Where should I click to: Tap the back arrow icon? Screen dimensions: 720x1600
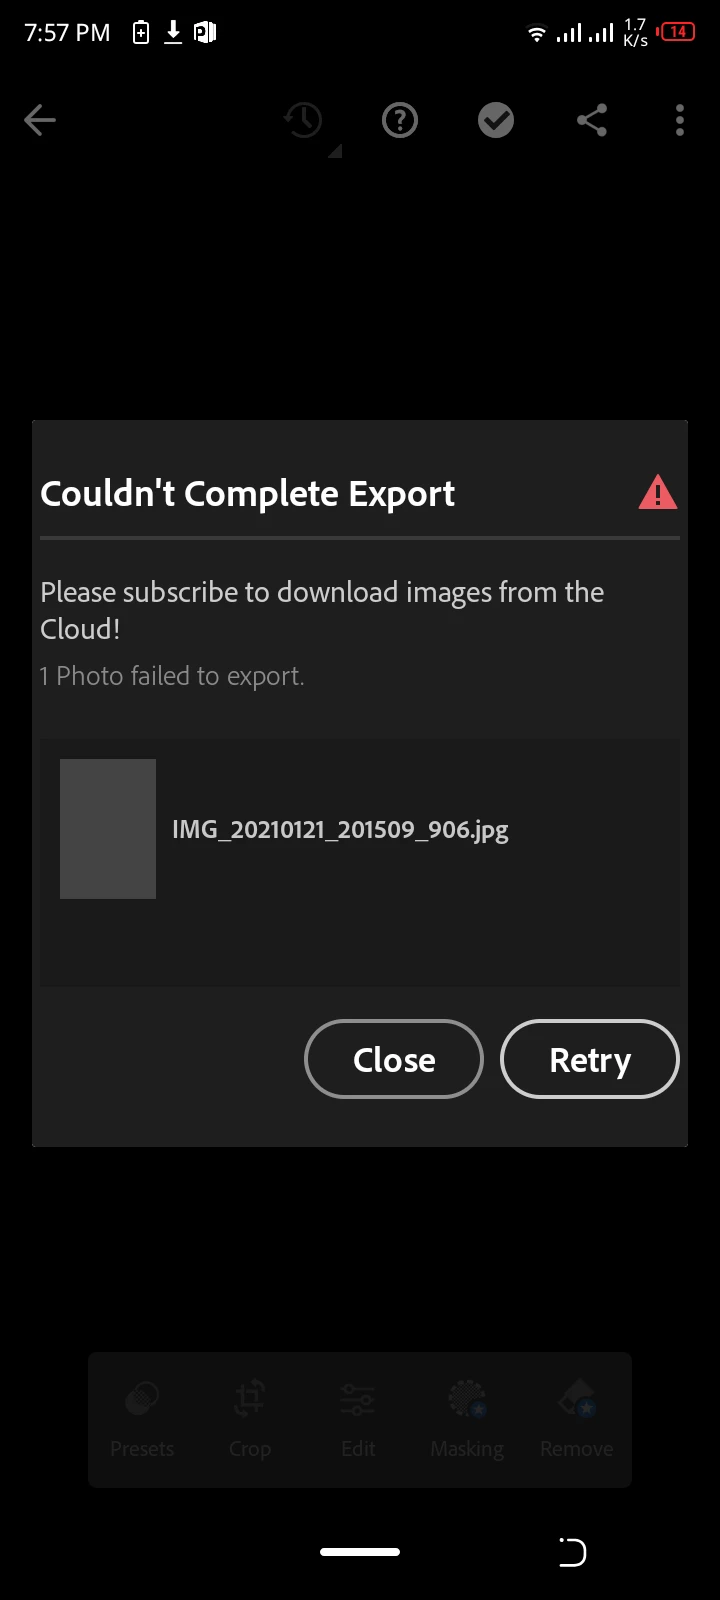40,121
